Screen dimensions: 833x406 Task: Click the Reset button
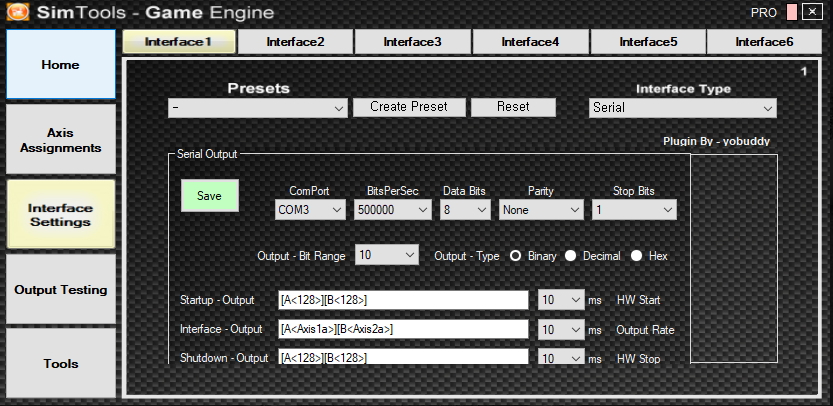(513, 107)
